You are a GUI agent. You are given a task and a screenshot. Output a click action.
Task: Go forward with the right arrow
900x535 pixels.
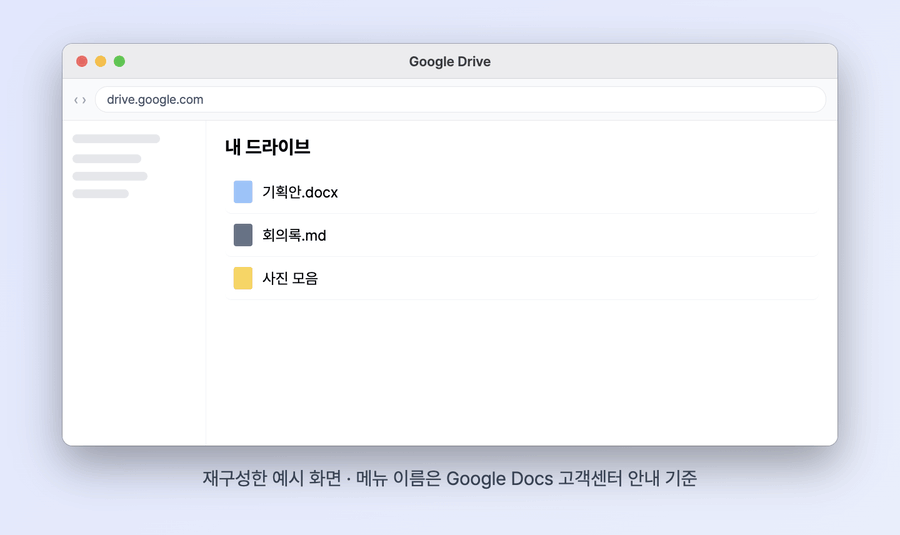pos(84,100)
